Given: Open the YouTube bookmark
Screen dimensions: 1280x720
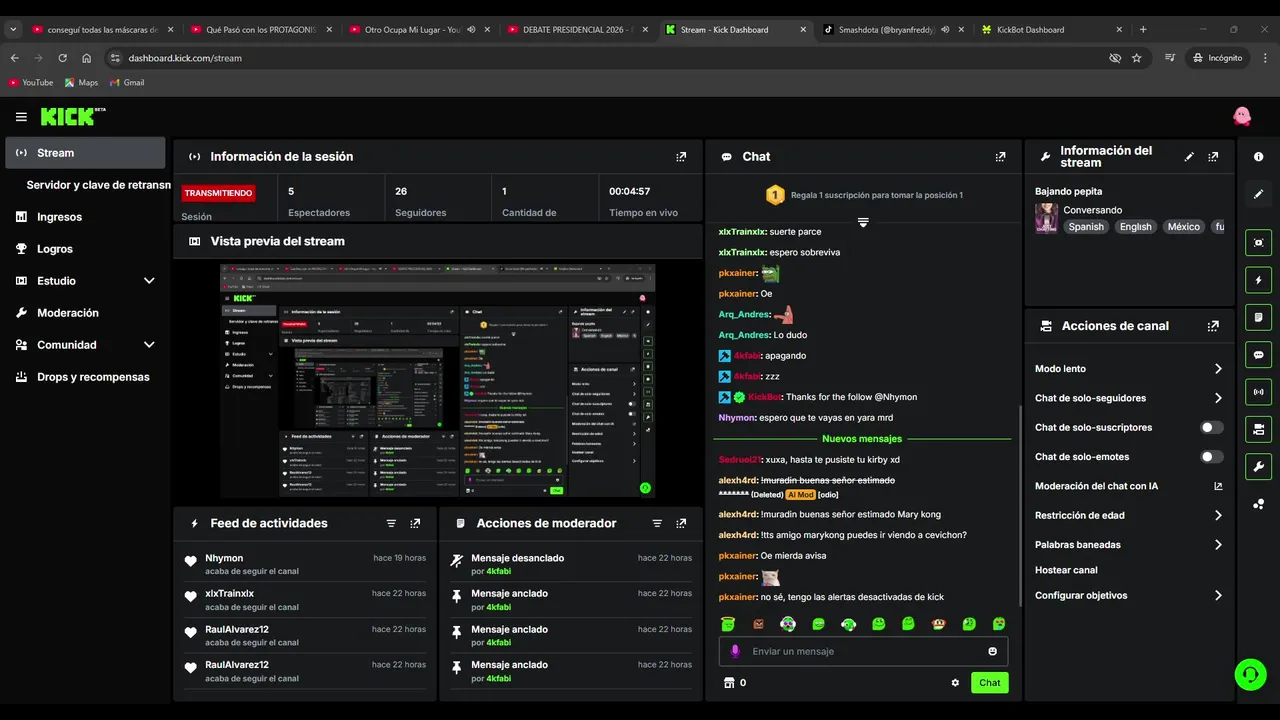Looking at the screenshot, I should tap(30, 83).
